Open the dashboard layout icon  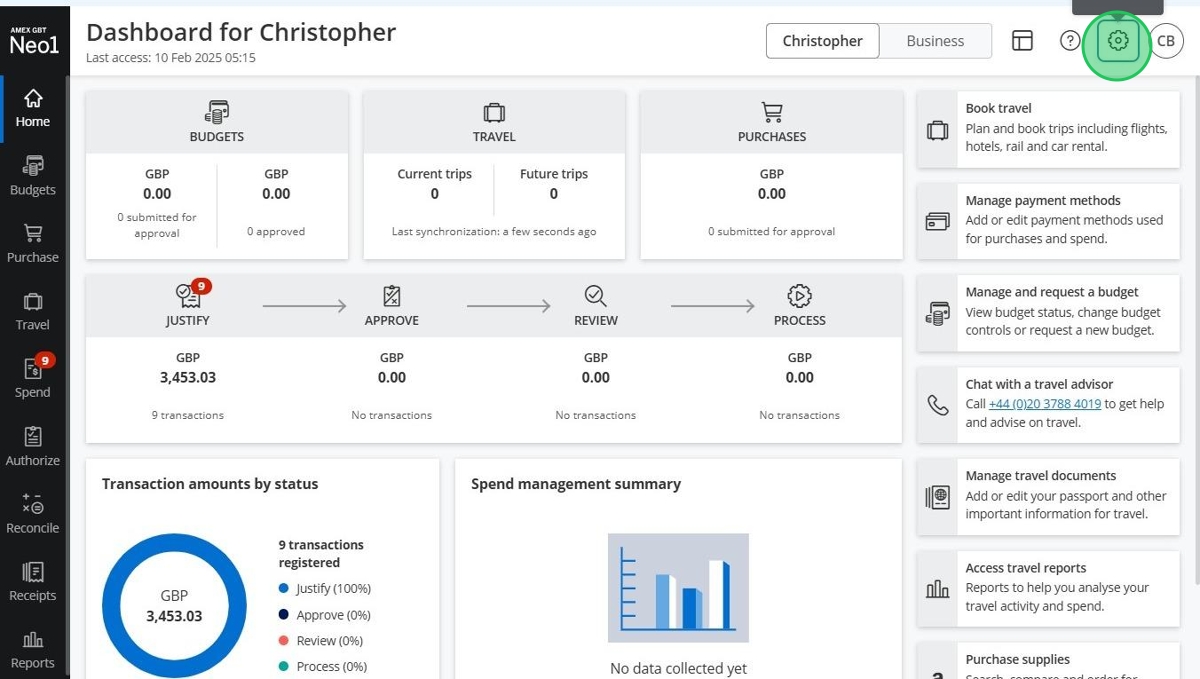click(x=1022, y=41)
